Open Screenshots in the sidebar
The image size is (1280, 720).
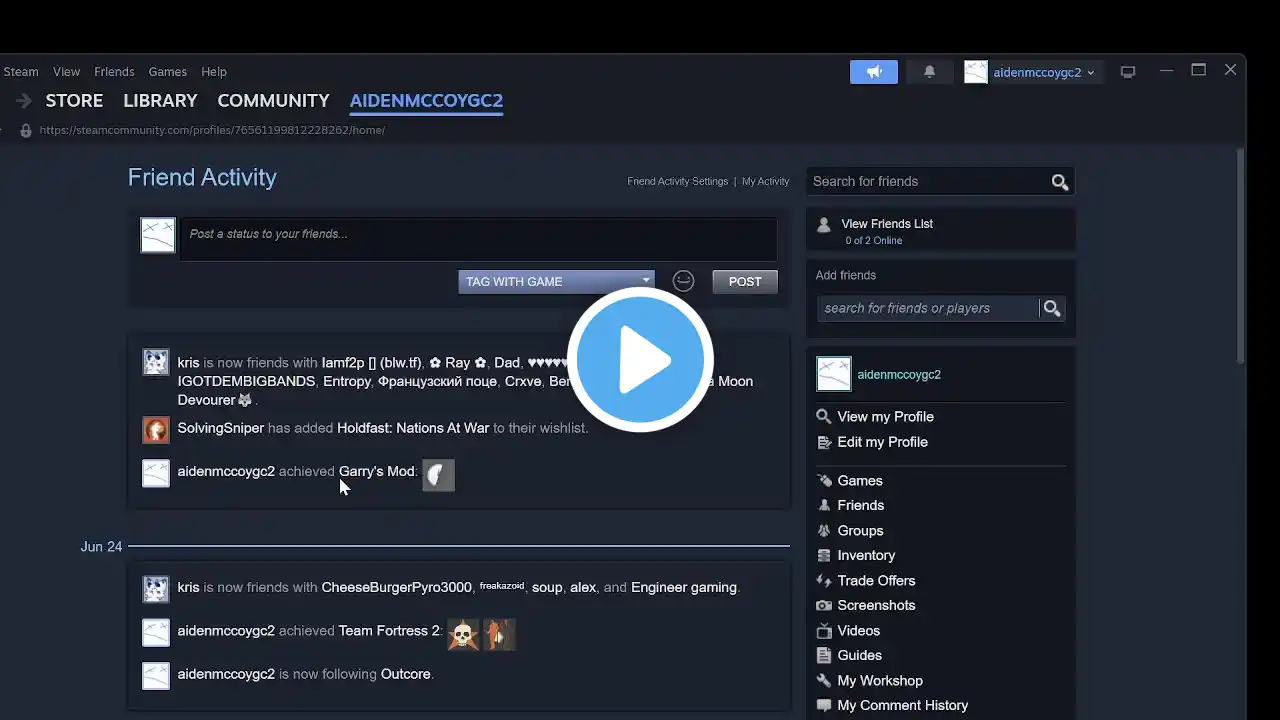(x=876, y=606)
